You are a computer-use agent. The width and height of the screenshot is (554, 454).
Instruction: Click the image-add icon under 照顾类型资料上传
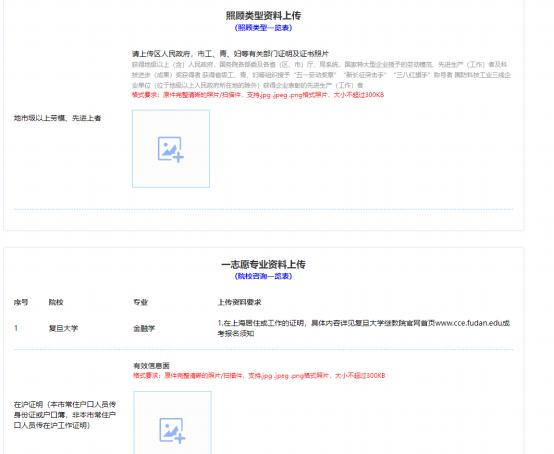coord(171,149)
